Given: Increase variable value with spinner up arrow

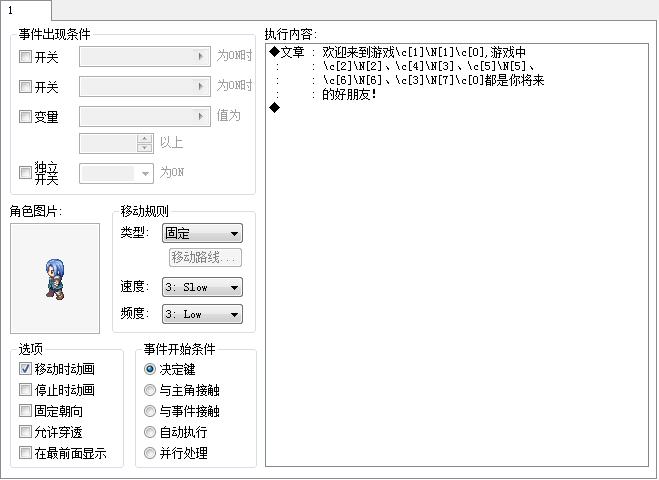Looking at the screenshot, I should point(145,139).
